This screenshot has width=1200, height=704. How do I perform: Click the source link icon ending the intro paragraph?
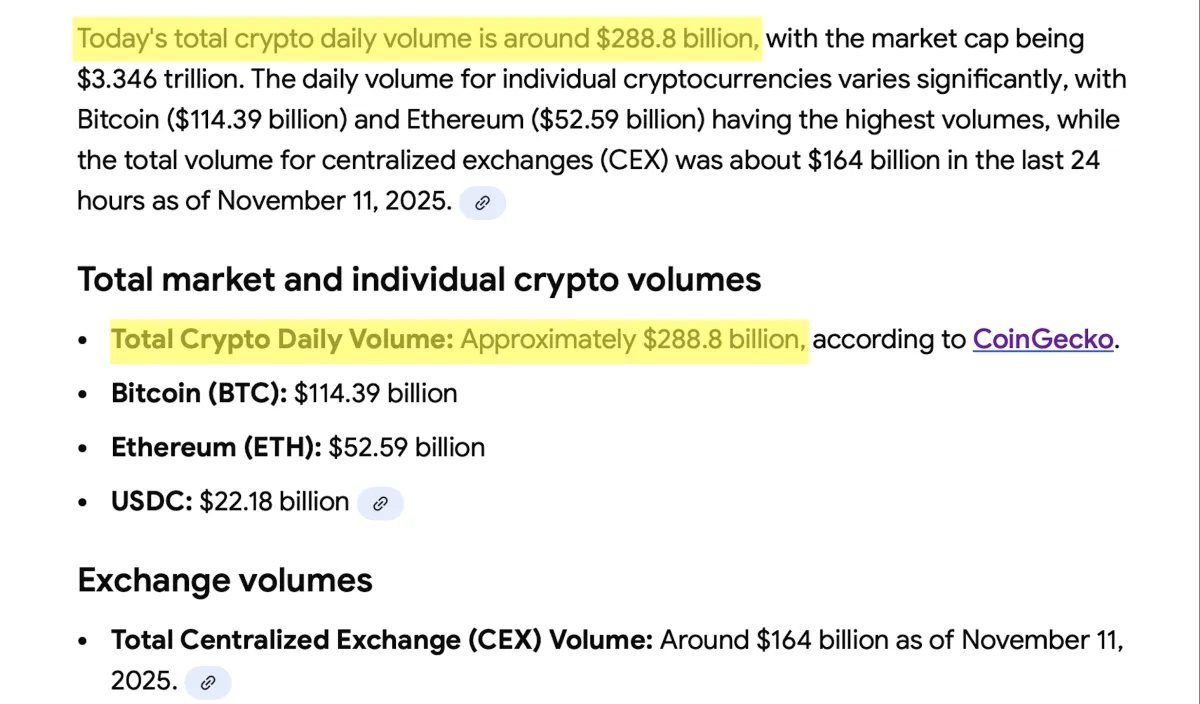[x=482, y=203]
